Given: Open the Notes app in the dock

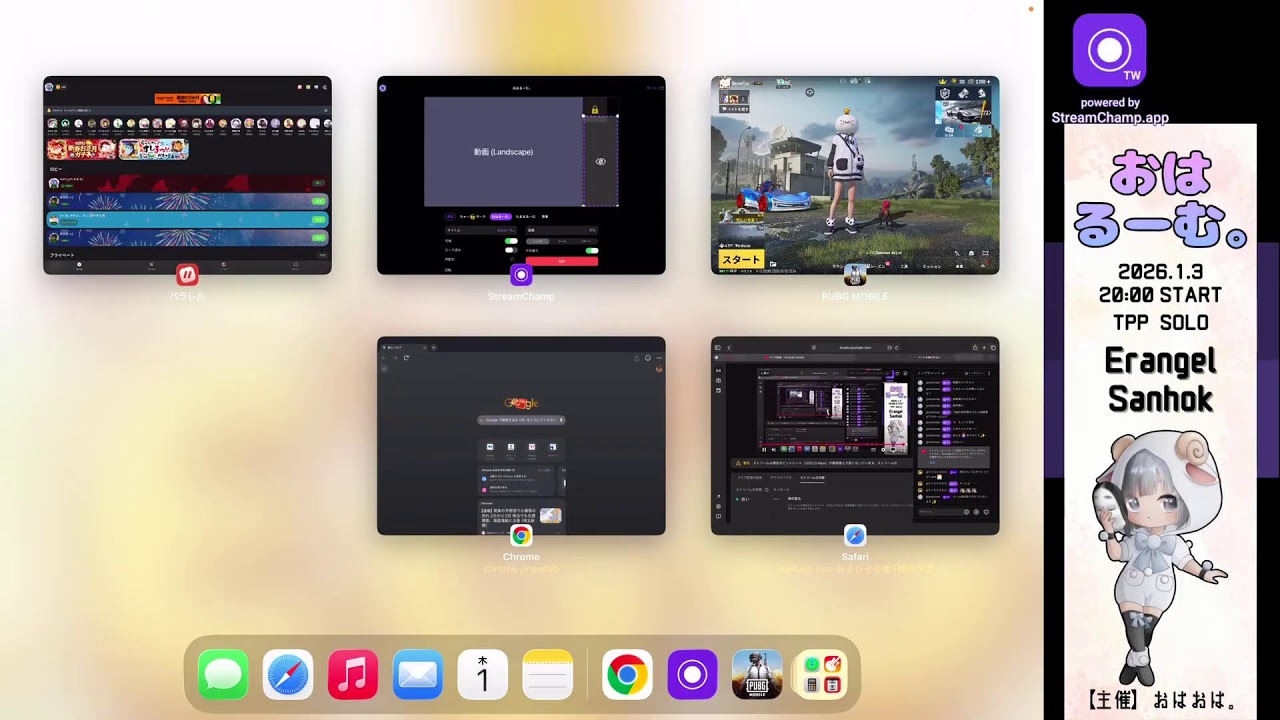Looking at the screenshot, I should [548, 674].
